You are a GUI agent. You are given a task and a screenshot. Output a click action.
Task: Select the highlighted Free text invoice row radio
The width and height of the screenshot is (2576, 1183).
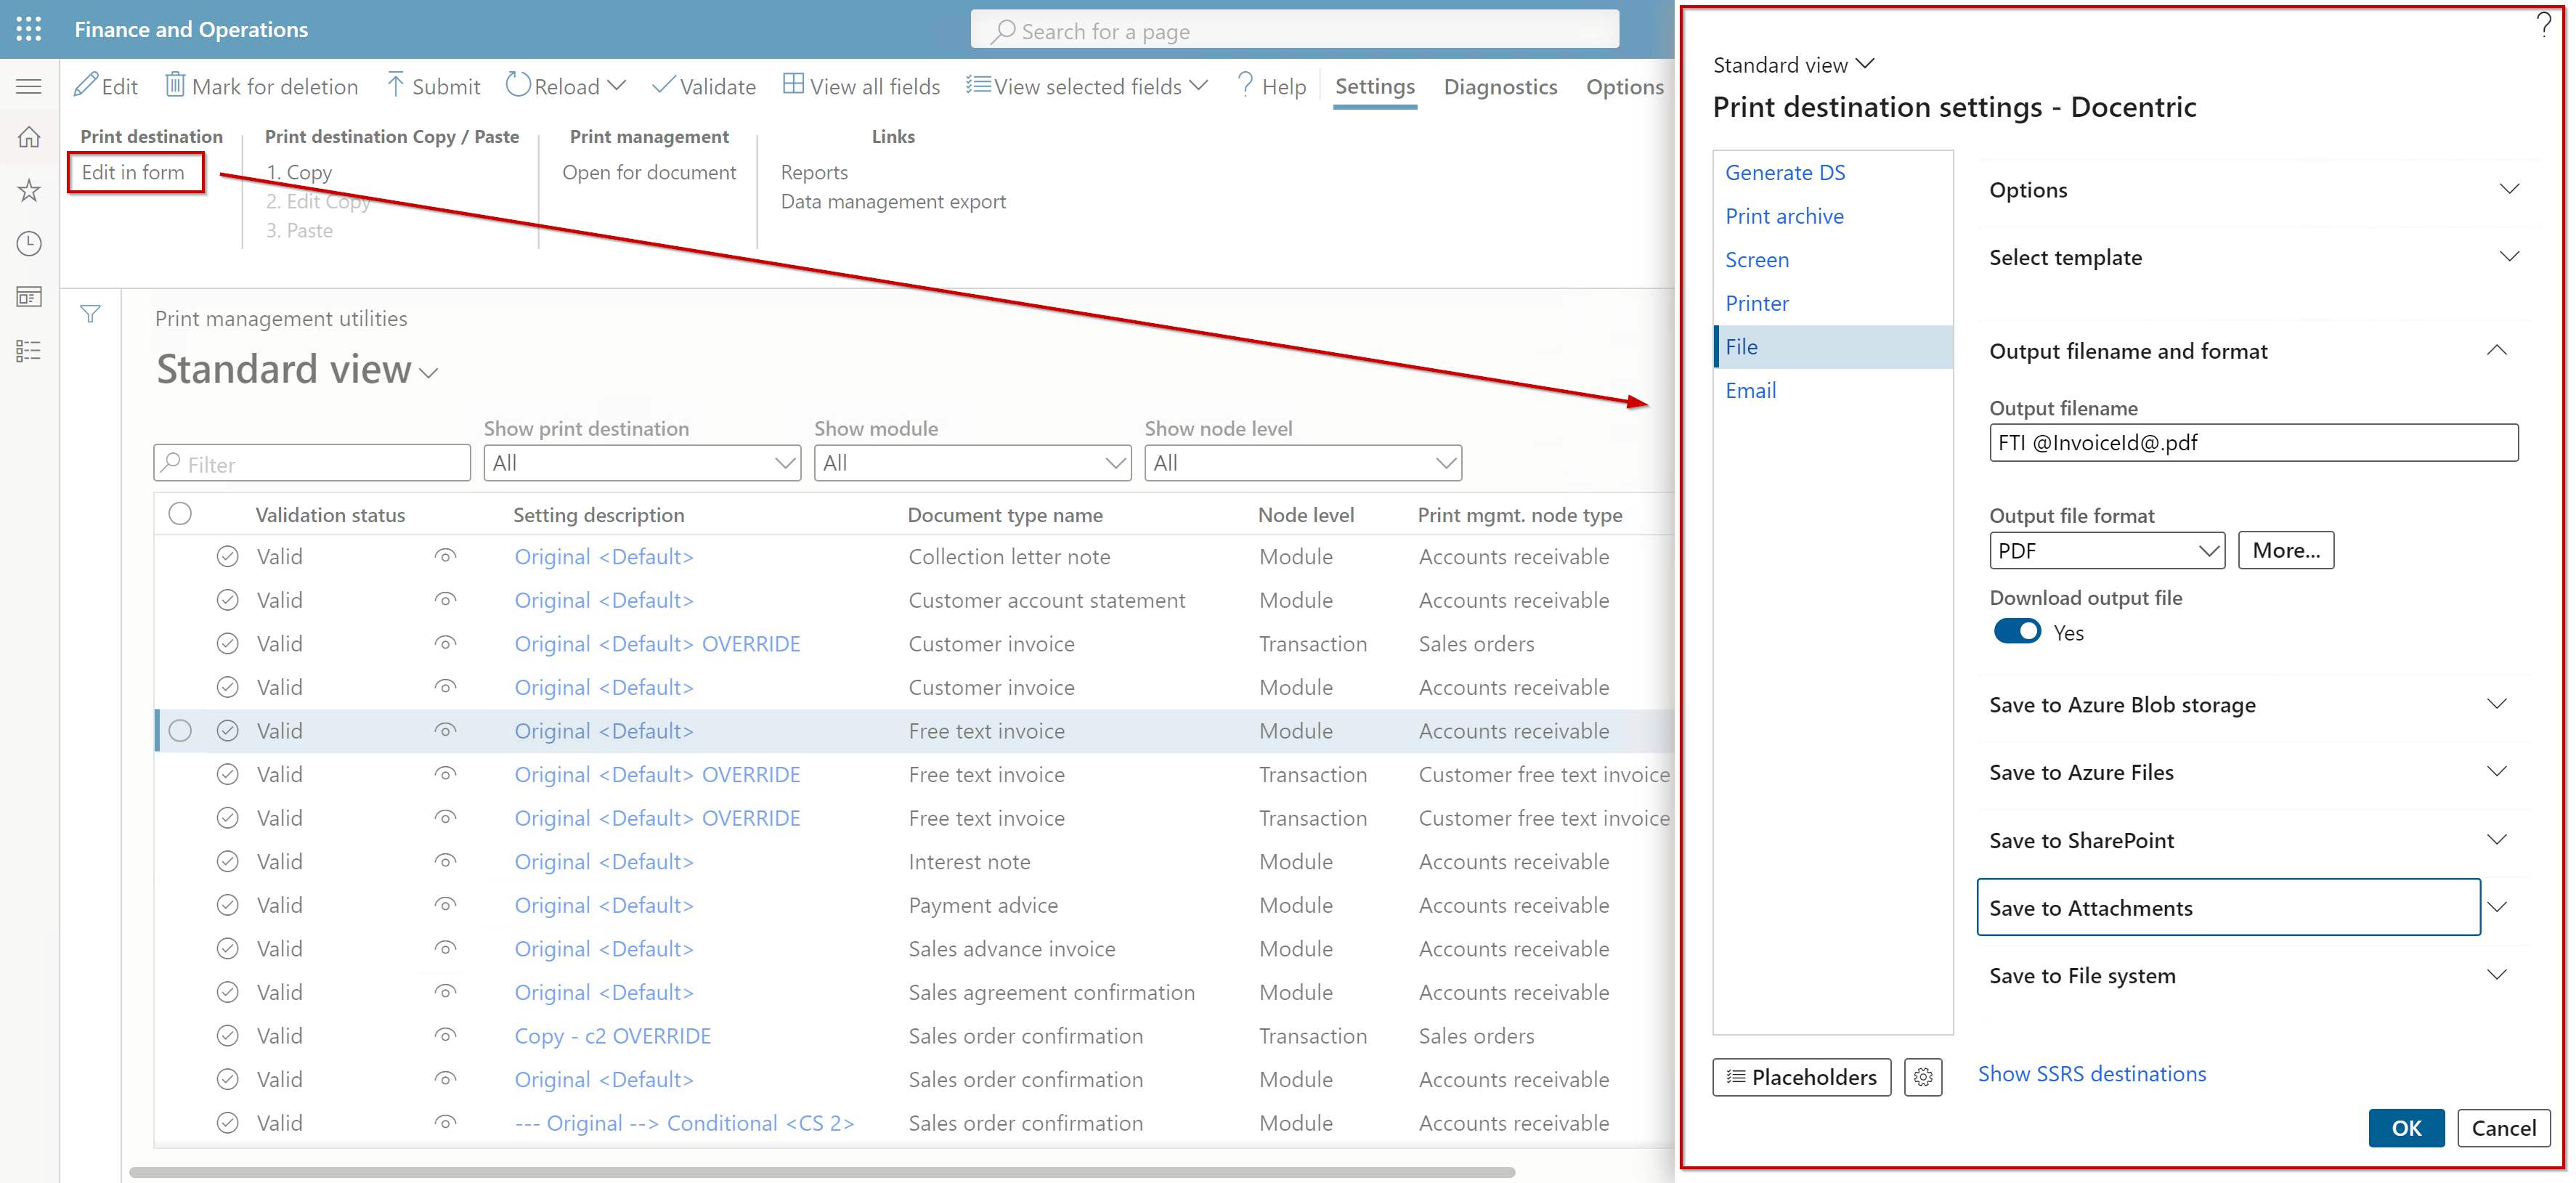[180, 731]
